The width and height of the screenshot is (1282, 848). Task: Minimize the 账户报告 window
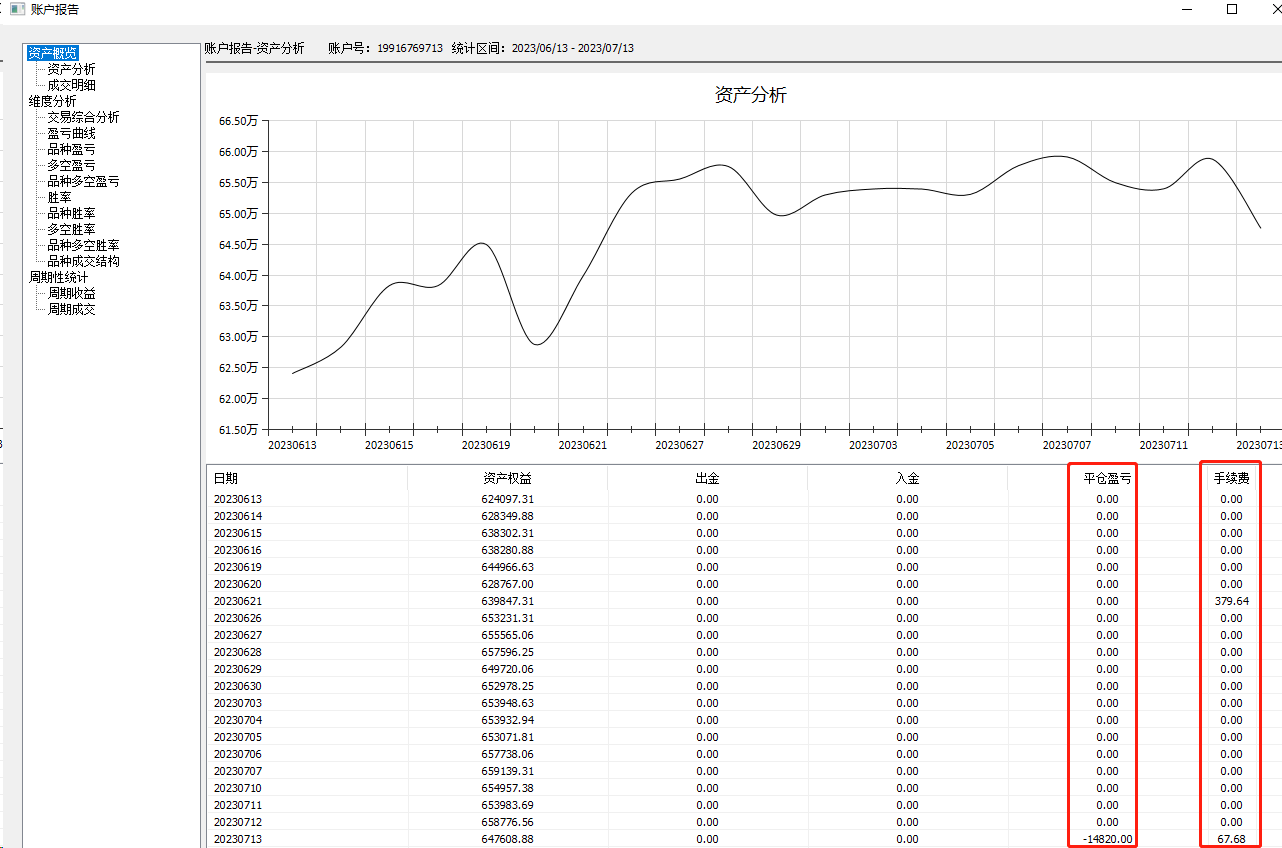[1187, 9]
